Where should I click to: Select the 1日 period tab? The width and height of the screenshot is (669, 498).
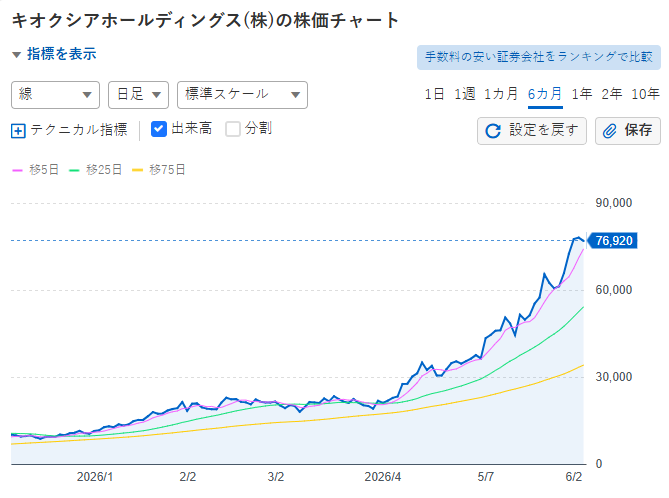[434, 94]
